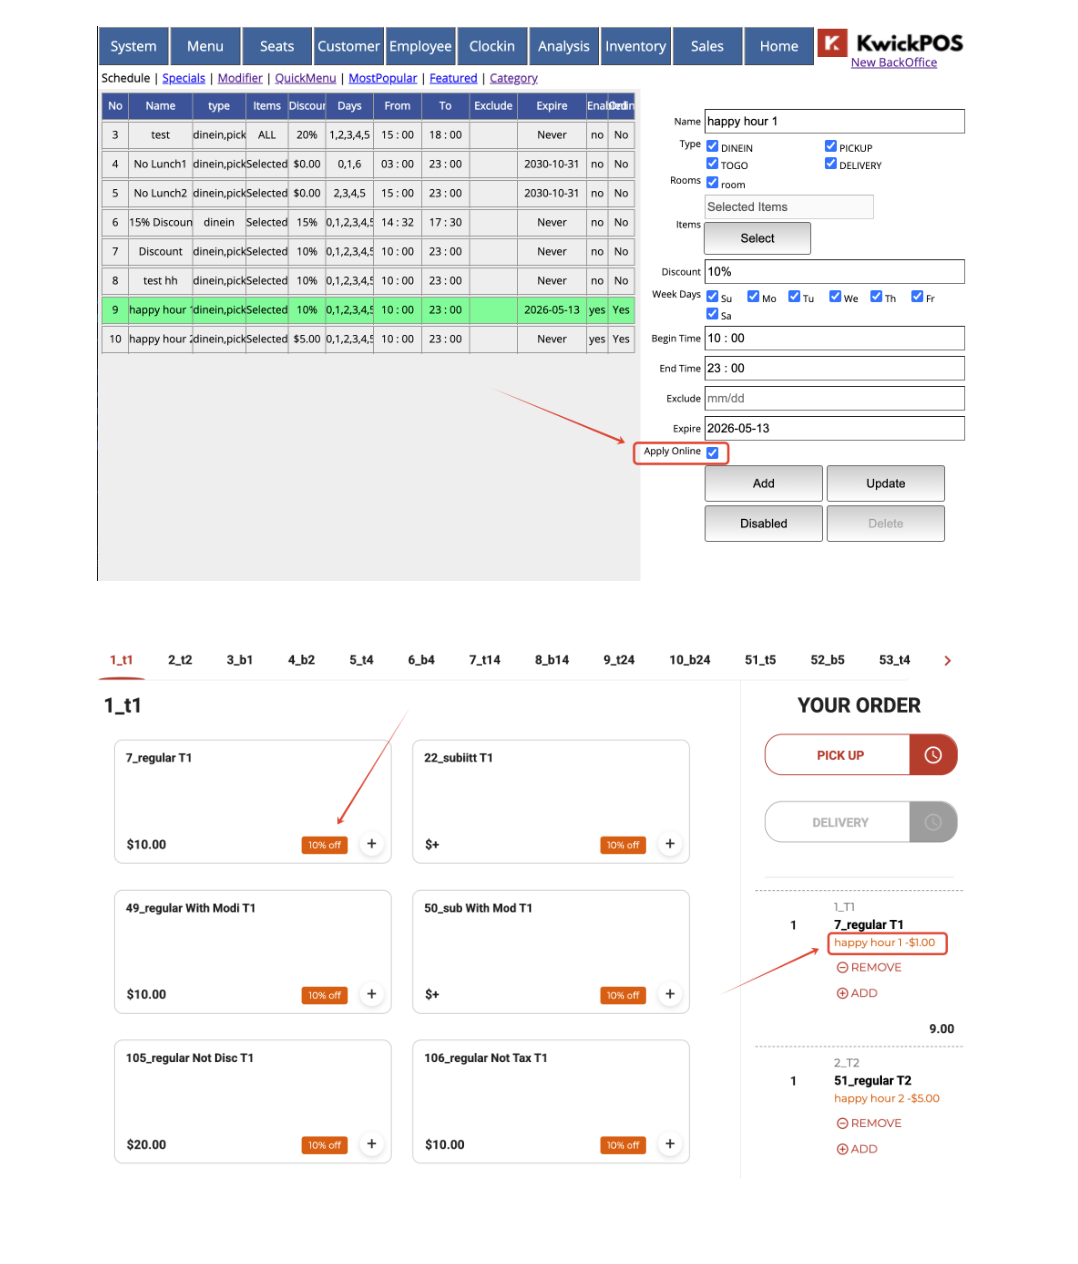Add 106_regular Not Tax T1 plus icon
Viewport: 1078px width, 1264px height.
tap(670, 1144)
